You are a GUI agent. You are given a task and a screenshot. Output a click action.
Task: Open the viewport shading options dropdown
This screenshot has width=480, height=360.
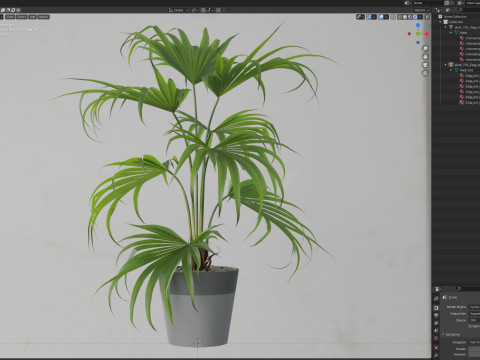click(x=420, y=17)
